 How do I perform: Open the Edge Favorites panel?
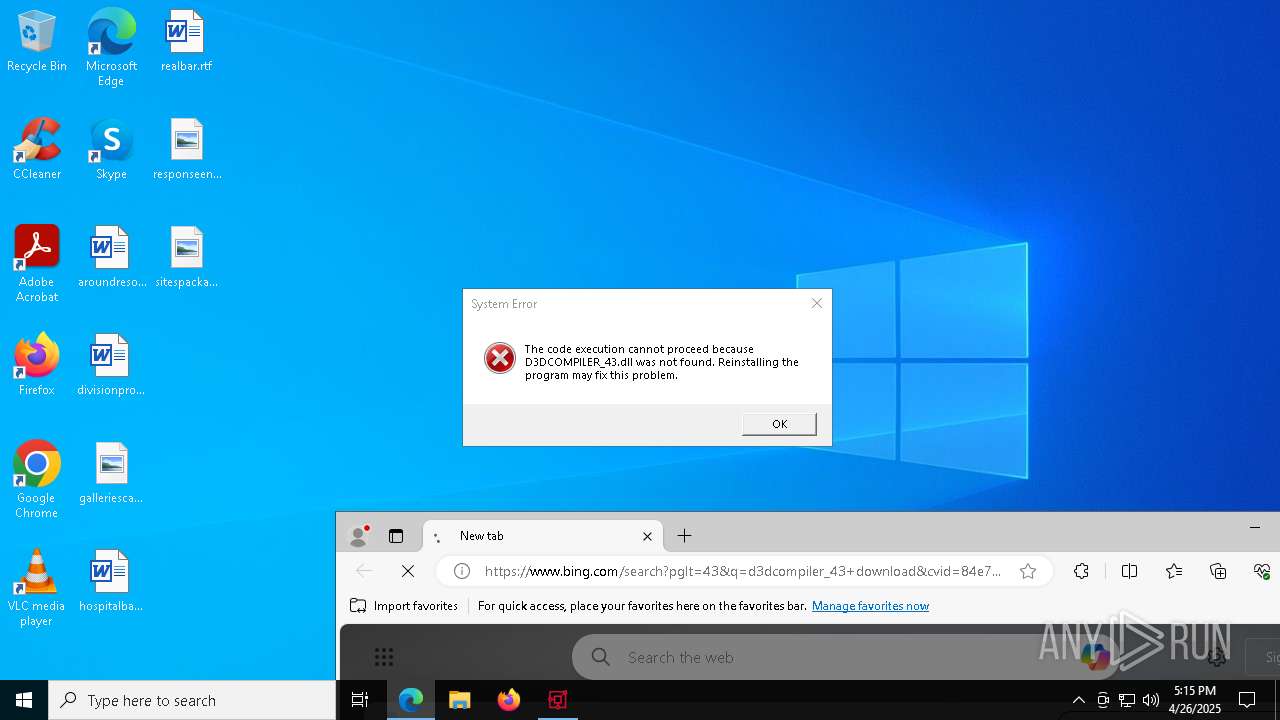pyautogui.click(x=1174, y=571)
